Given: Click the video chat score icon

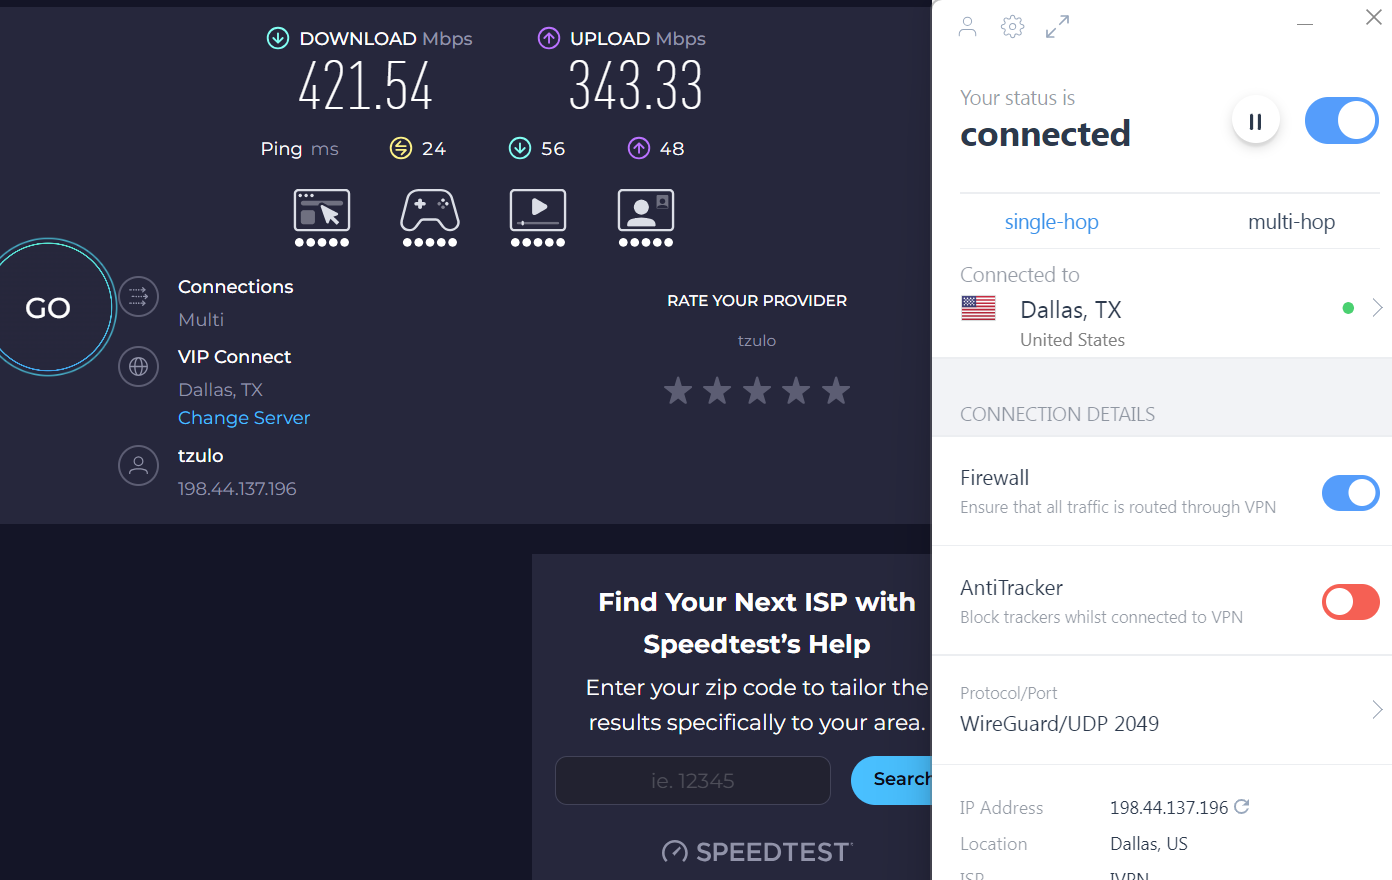Looking at the screenshot, I should point(646,218).
